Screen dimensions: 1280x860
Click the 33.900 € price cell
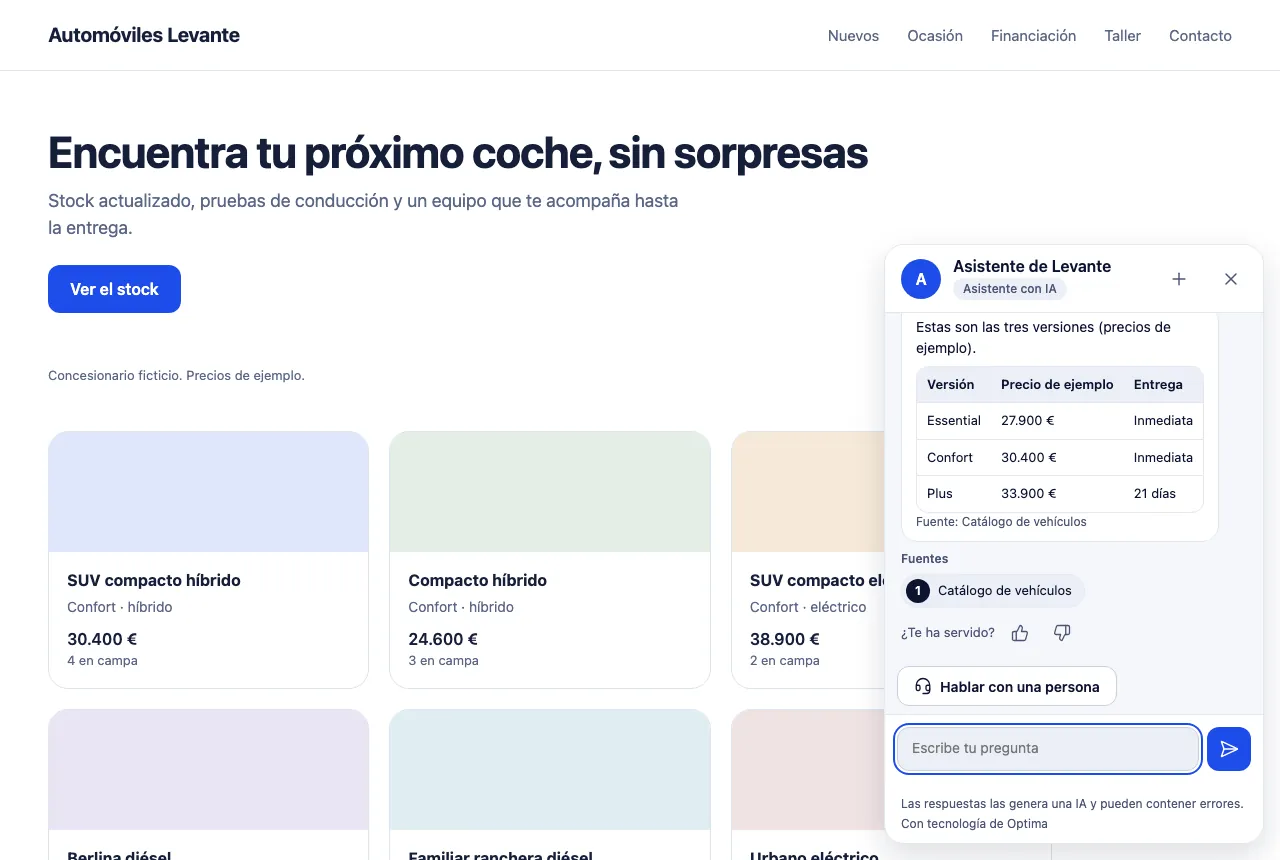(1028, 493)
